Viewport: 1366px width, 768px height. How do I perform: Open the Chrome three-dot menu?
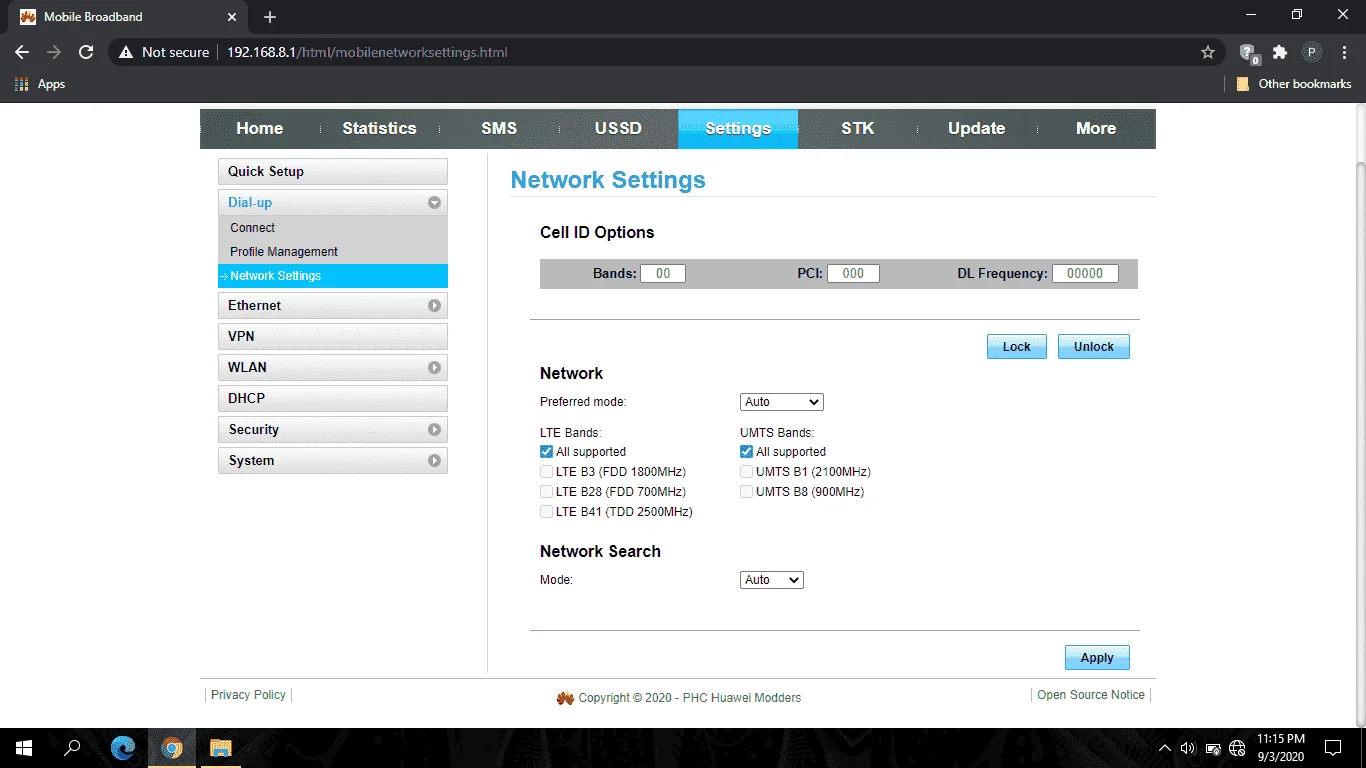pyautogui.click(x=1344, y=52)
